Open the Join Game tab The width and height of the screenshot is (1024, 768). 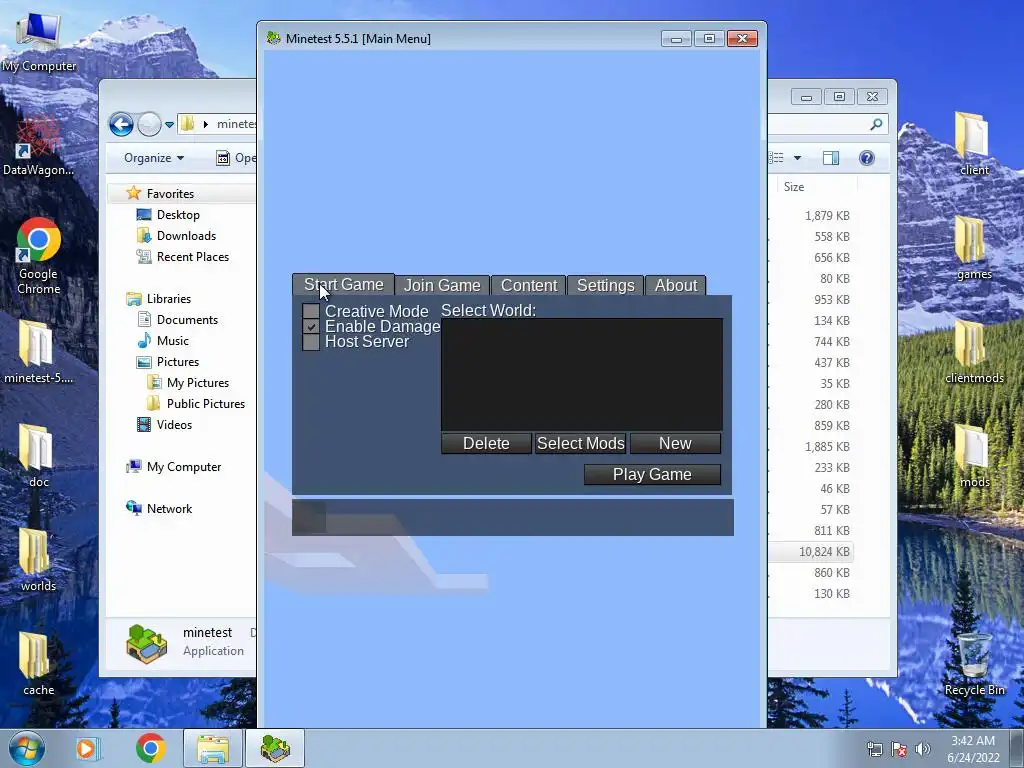coord(442,285)
